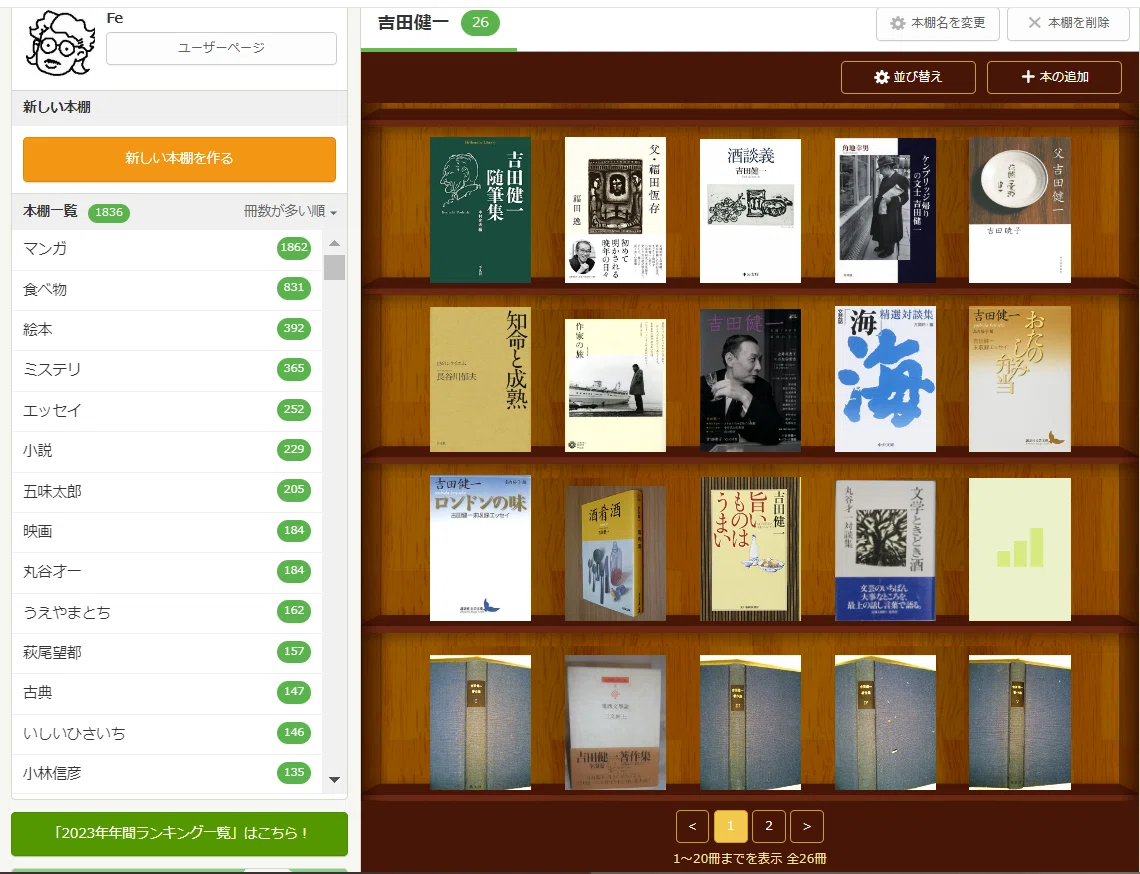Open the おたのしみ弁当 book cover
The width and height of the screenshot is (1140, 874).
(1020, 379)
